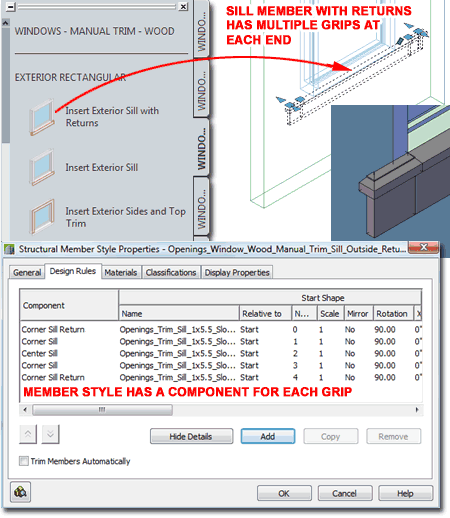
Task: Select the Center Sill component row
Action: click(221, 353)
